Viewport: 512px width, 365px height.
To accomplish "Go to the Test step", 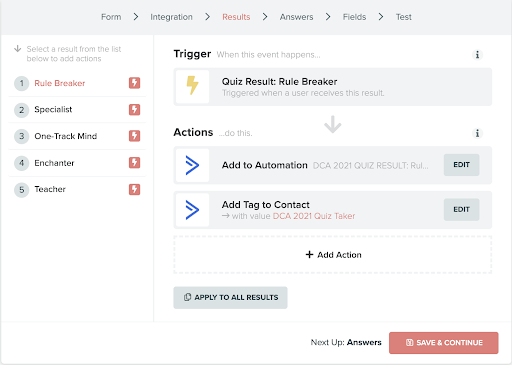I will [404, 17].
